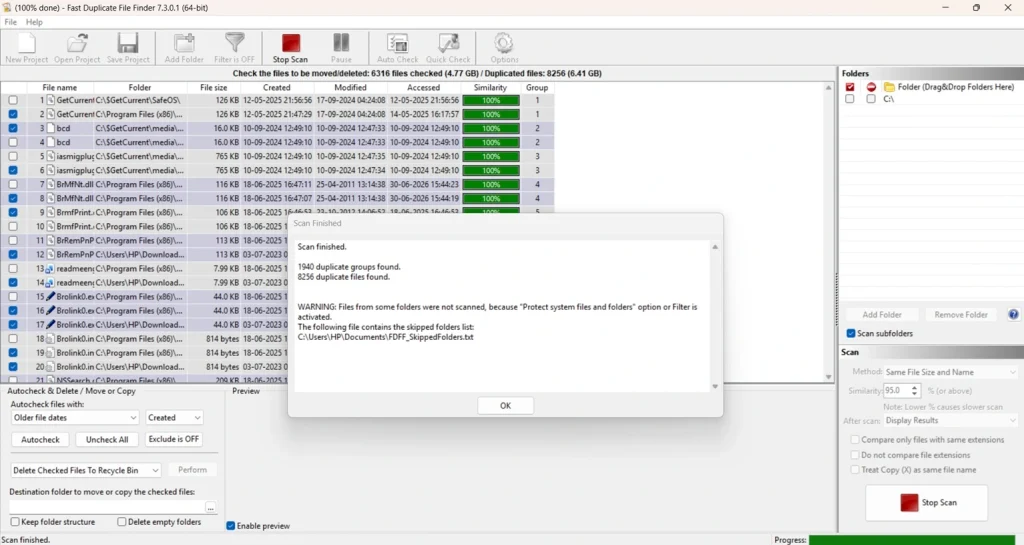The image size is (1024, 545).
Task: Click the Autocheck button
Action: click(x=40, y=439)
